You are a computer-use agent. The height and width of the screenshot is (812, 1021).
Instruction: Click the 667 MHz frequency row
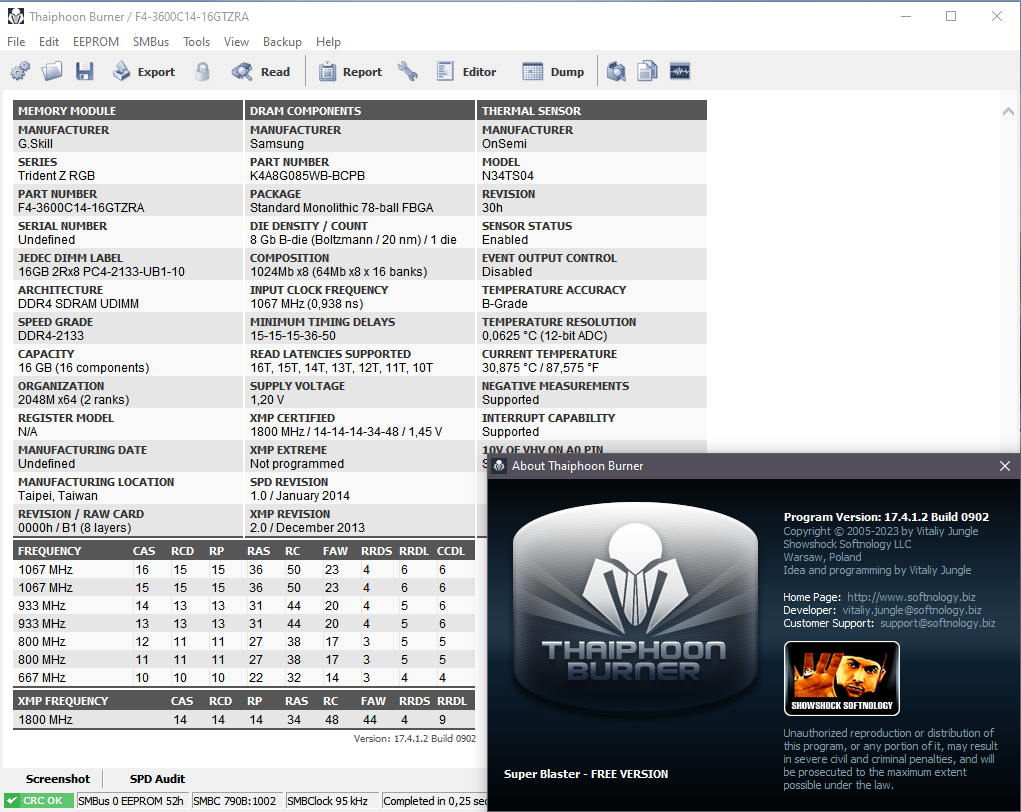pos(244,678)
